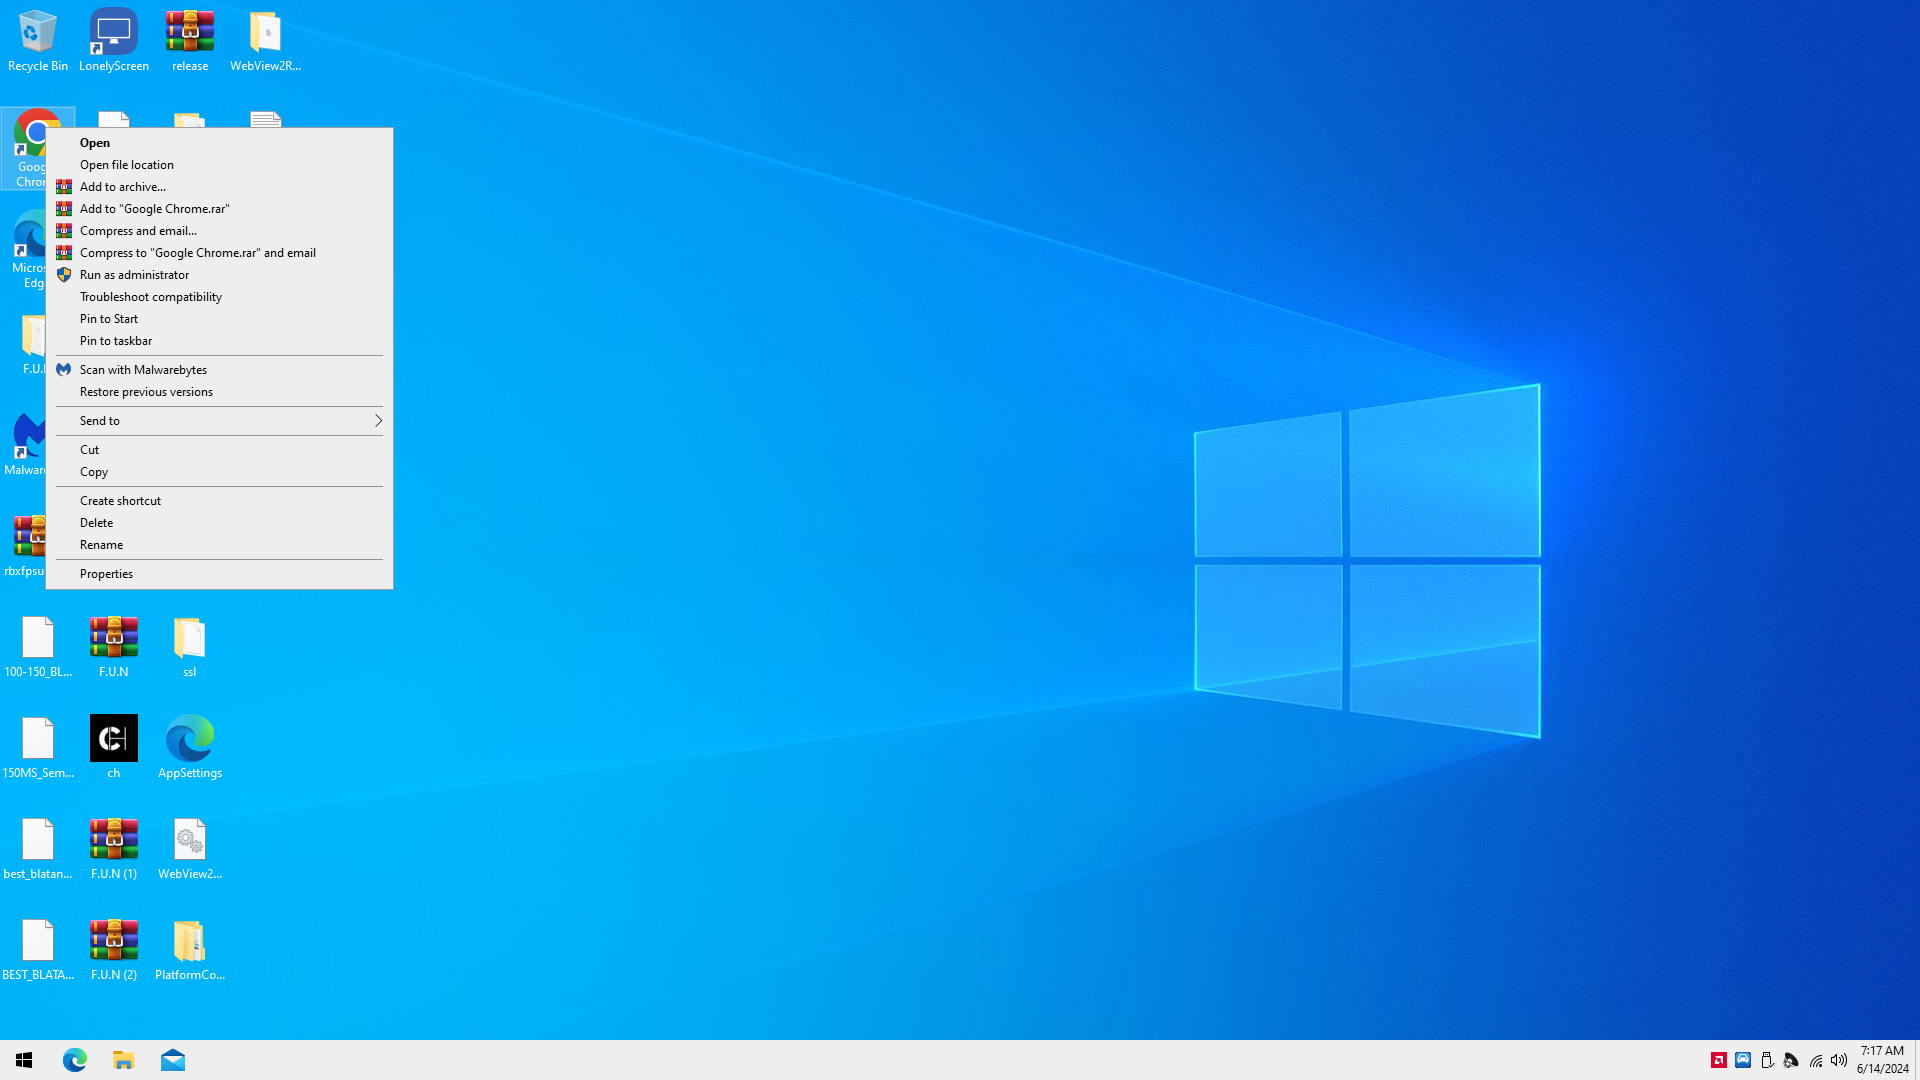Select Open file location entry

(127, 165)
